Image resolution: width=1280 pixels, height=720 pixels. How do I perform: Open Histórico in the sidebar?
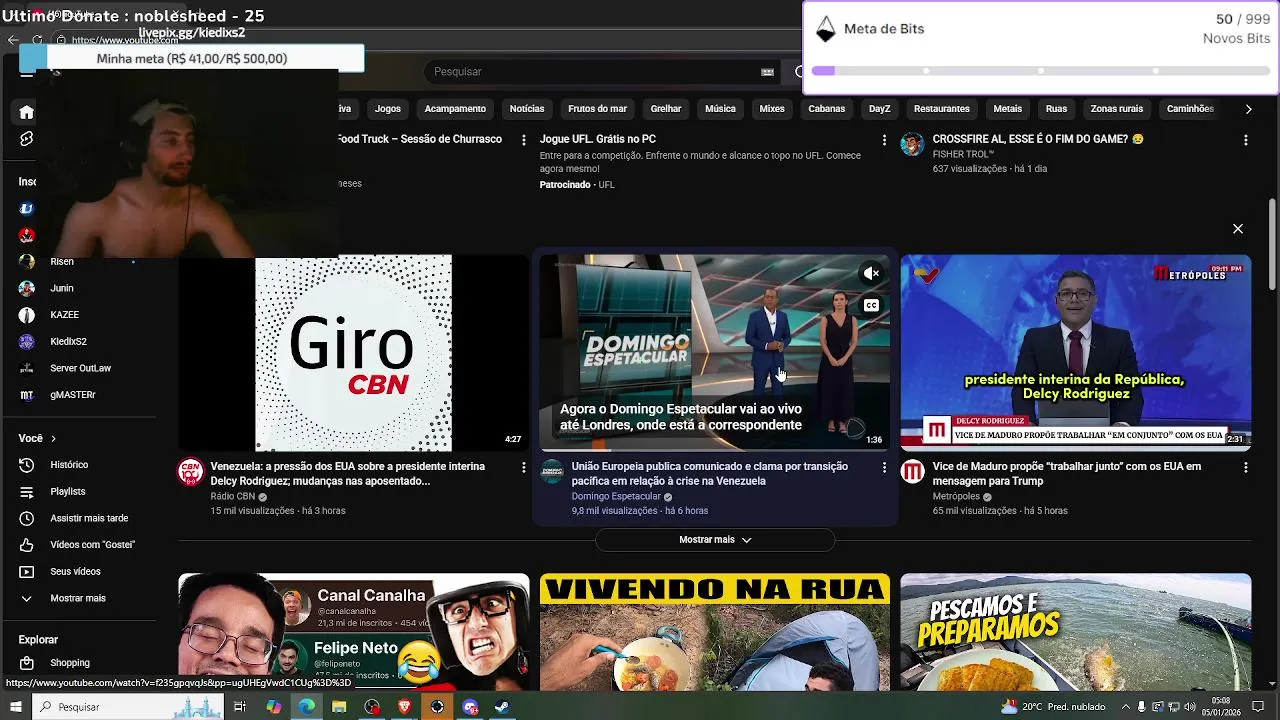coord(69,465)
